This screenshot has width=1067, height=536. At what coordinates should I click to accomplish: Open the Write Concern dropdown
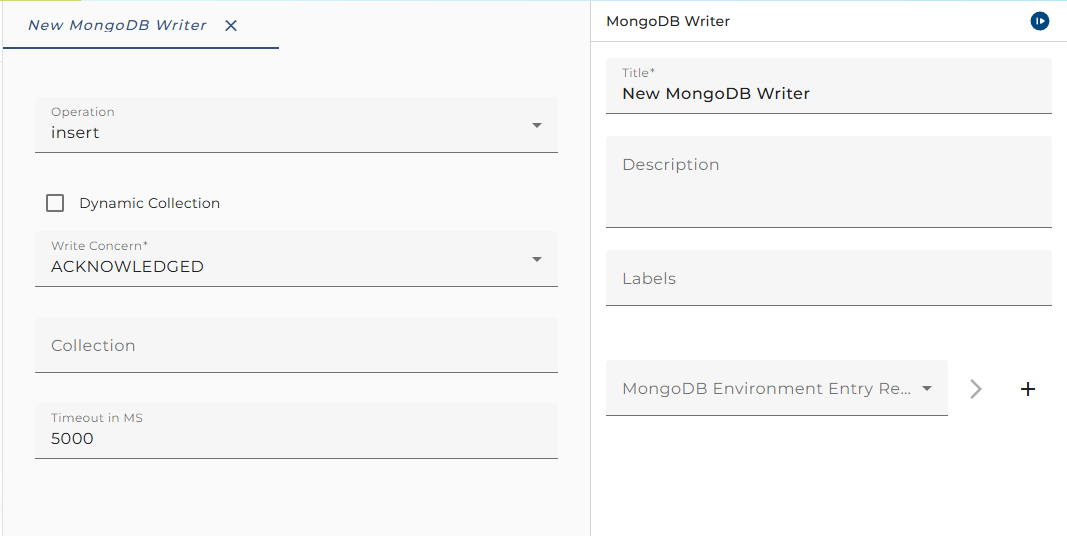coord(296,258)
